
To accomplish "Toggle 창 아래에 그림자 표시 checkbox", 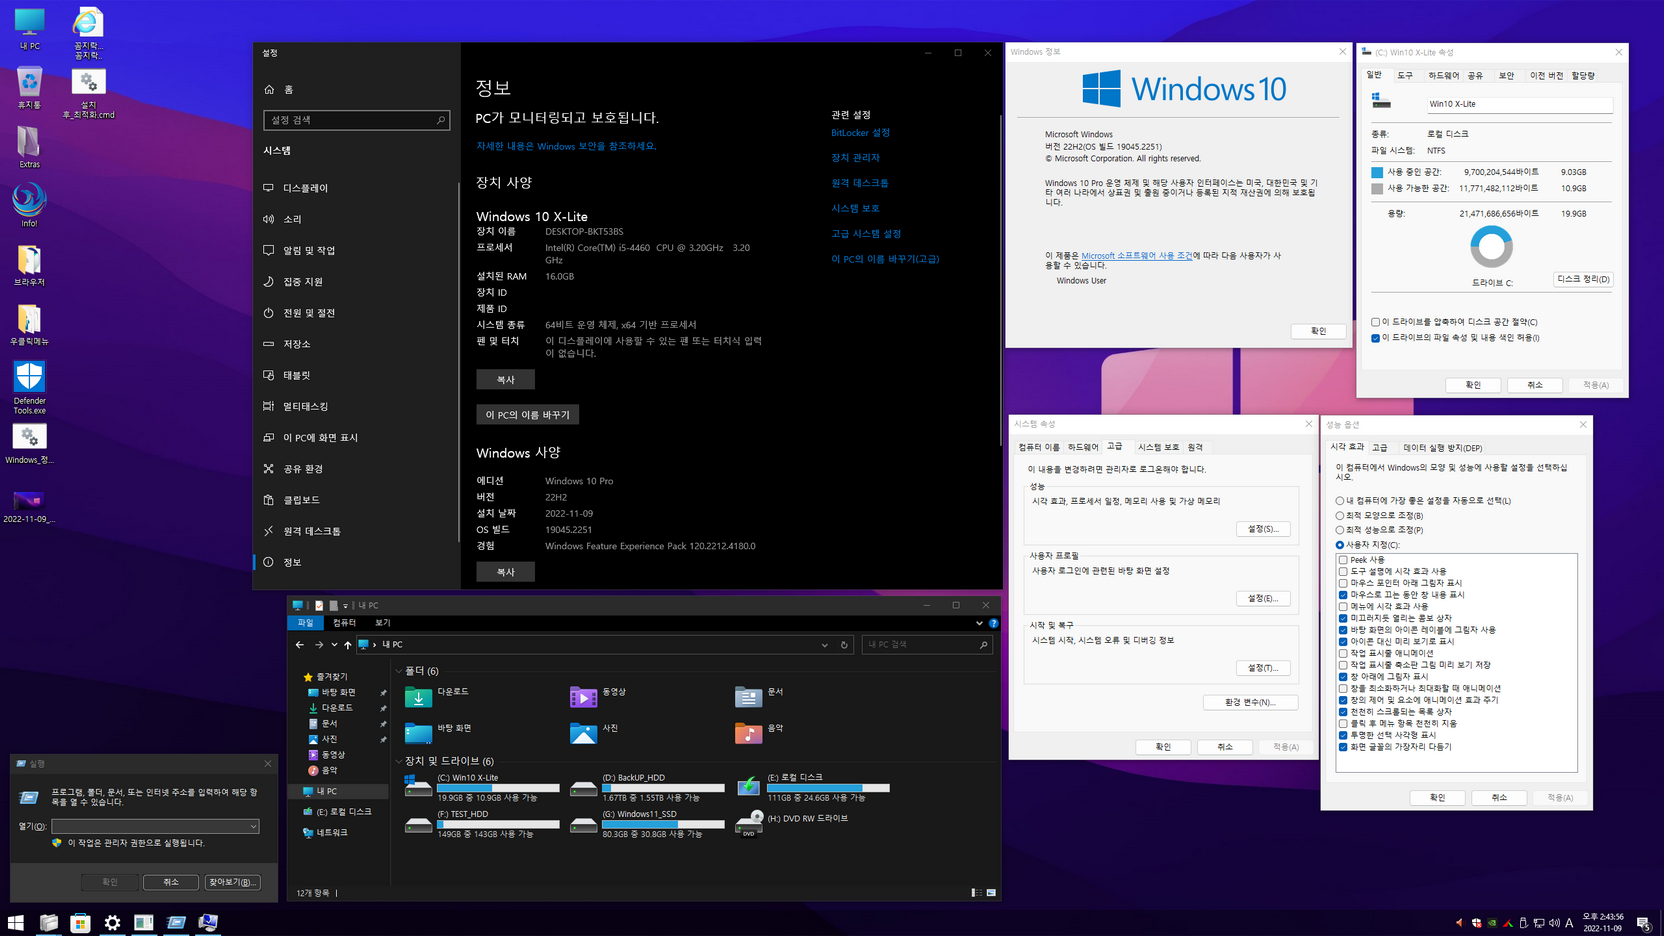I will [x=1343, y=677].
